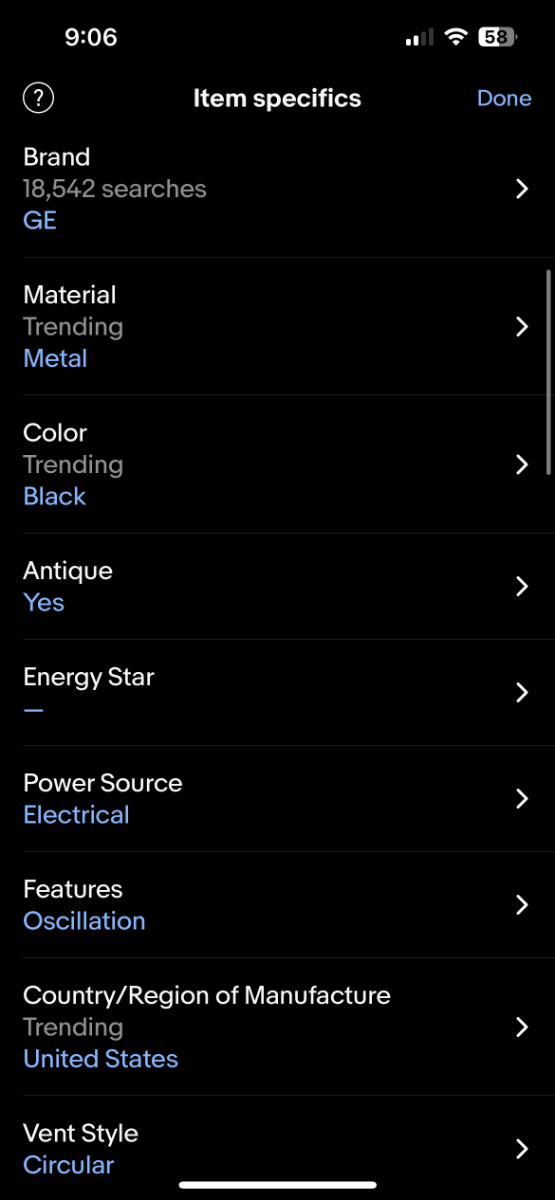Tap the cellular signal bars icon
The height and width of the screenshot is (1200, 555).
419,38
